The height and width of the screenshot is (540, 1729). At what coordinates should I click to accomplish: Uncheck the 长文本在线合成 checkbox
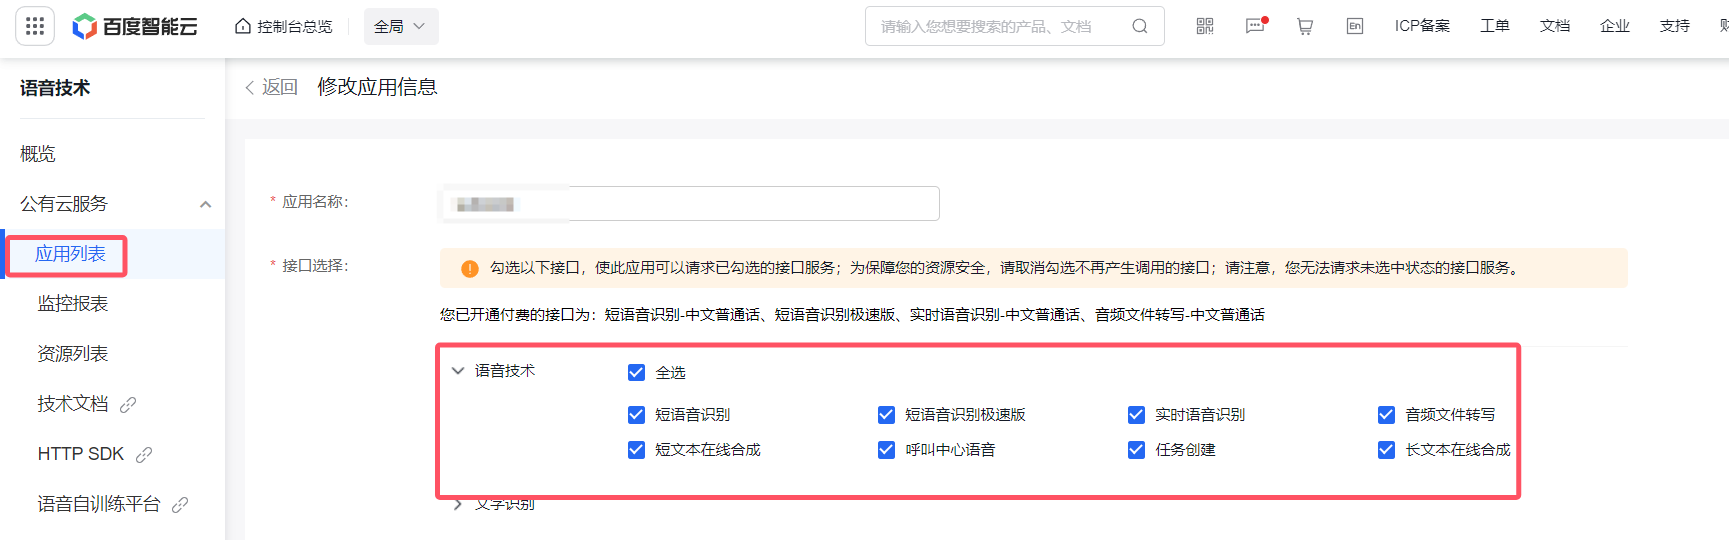[1386, 449]
